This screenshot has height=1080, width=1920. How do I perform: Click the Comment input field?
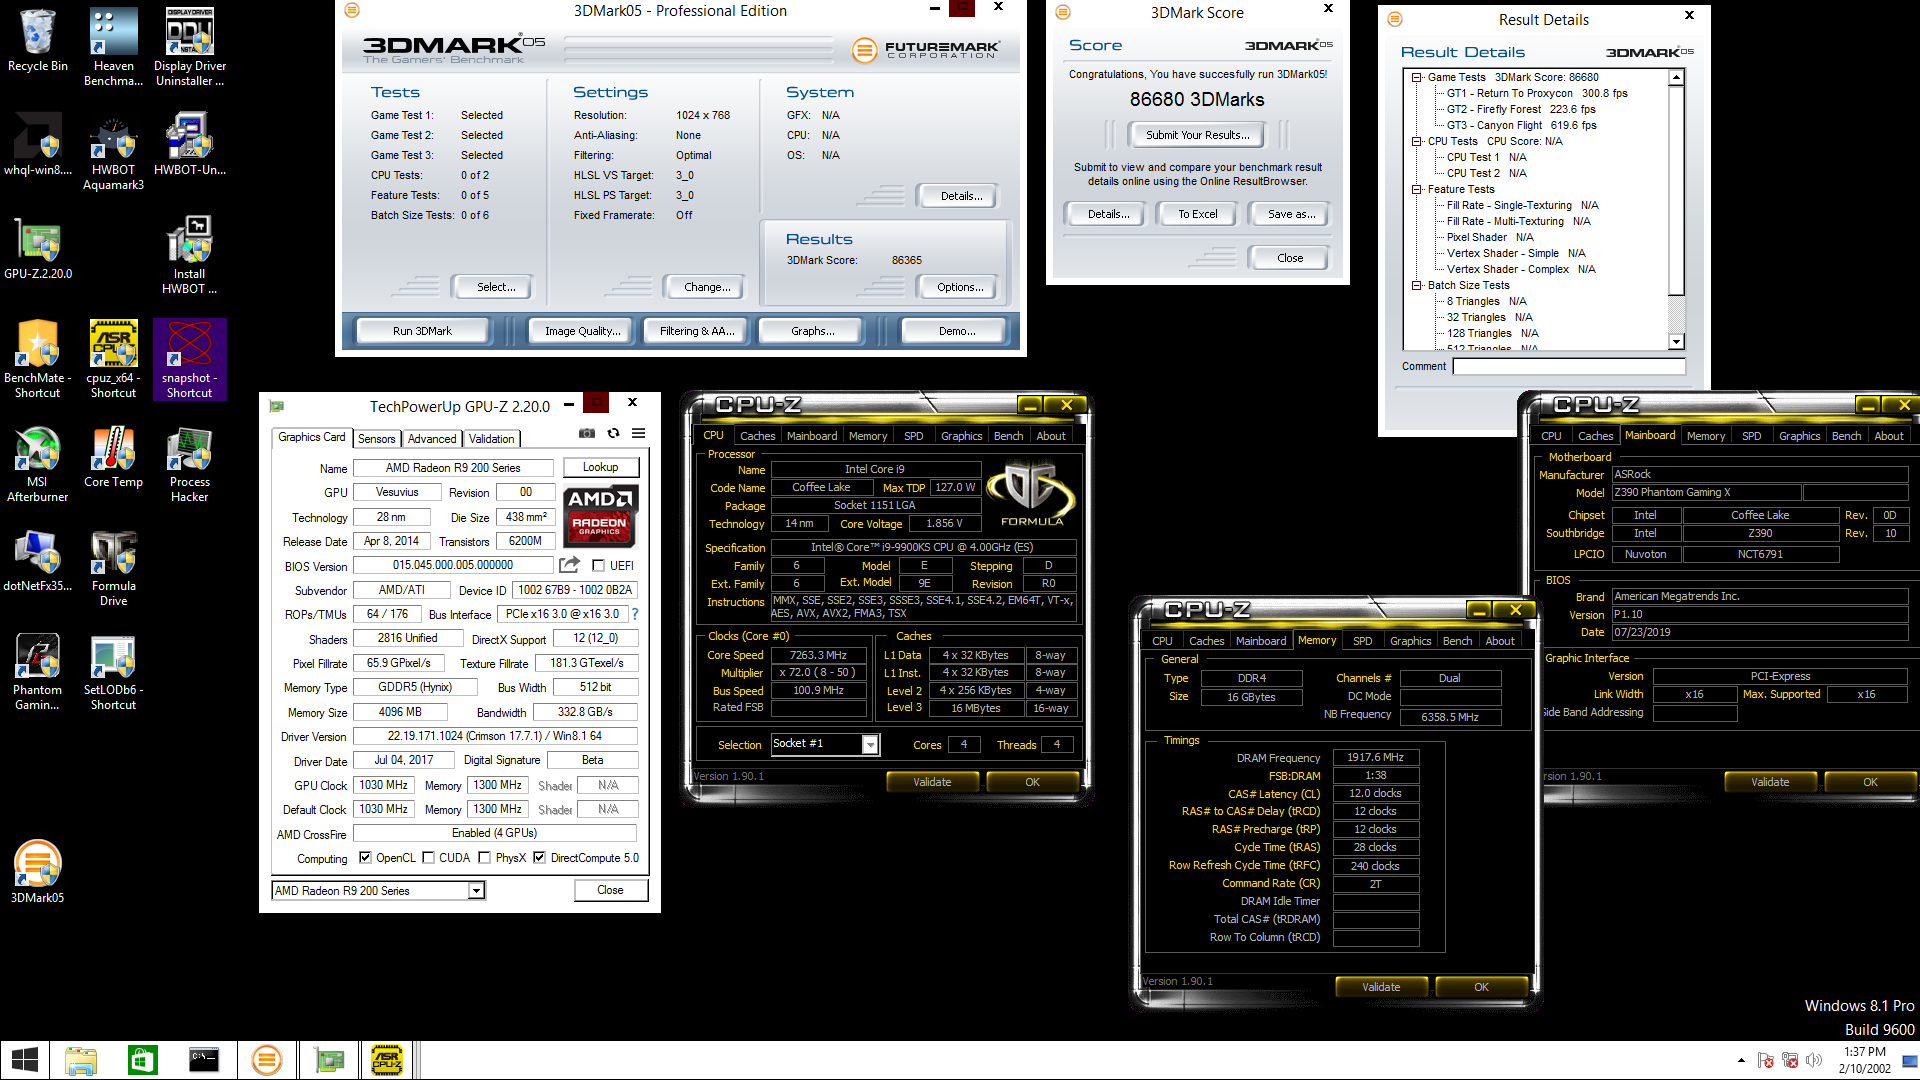coord(1568,367)
